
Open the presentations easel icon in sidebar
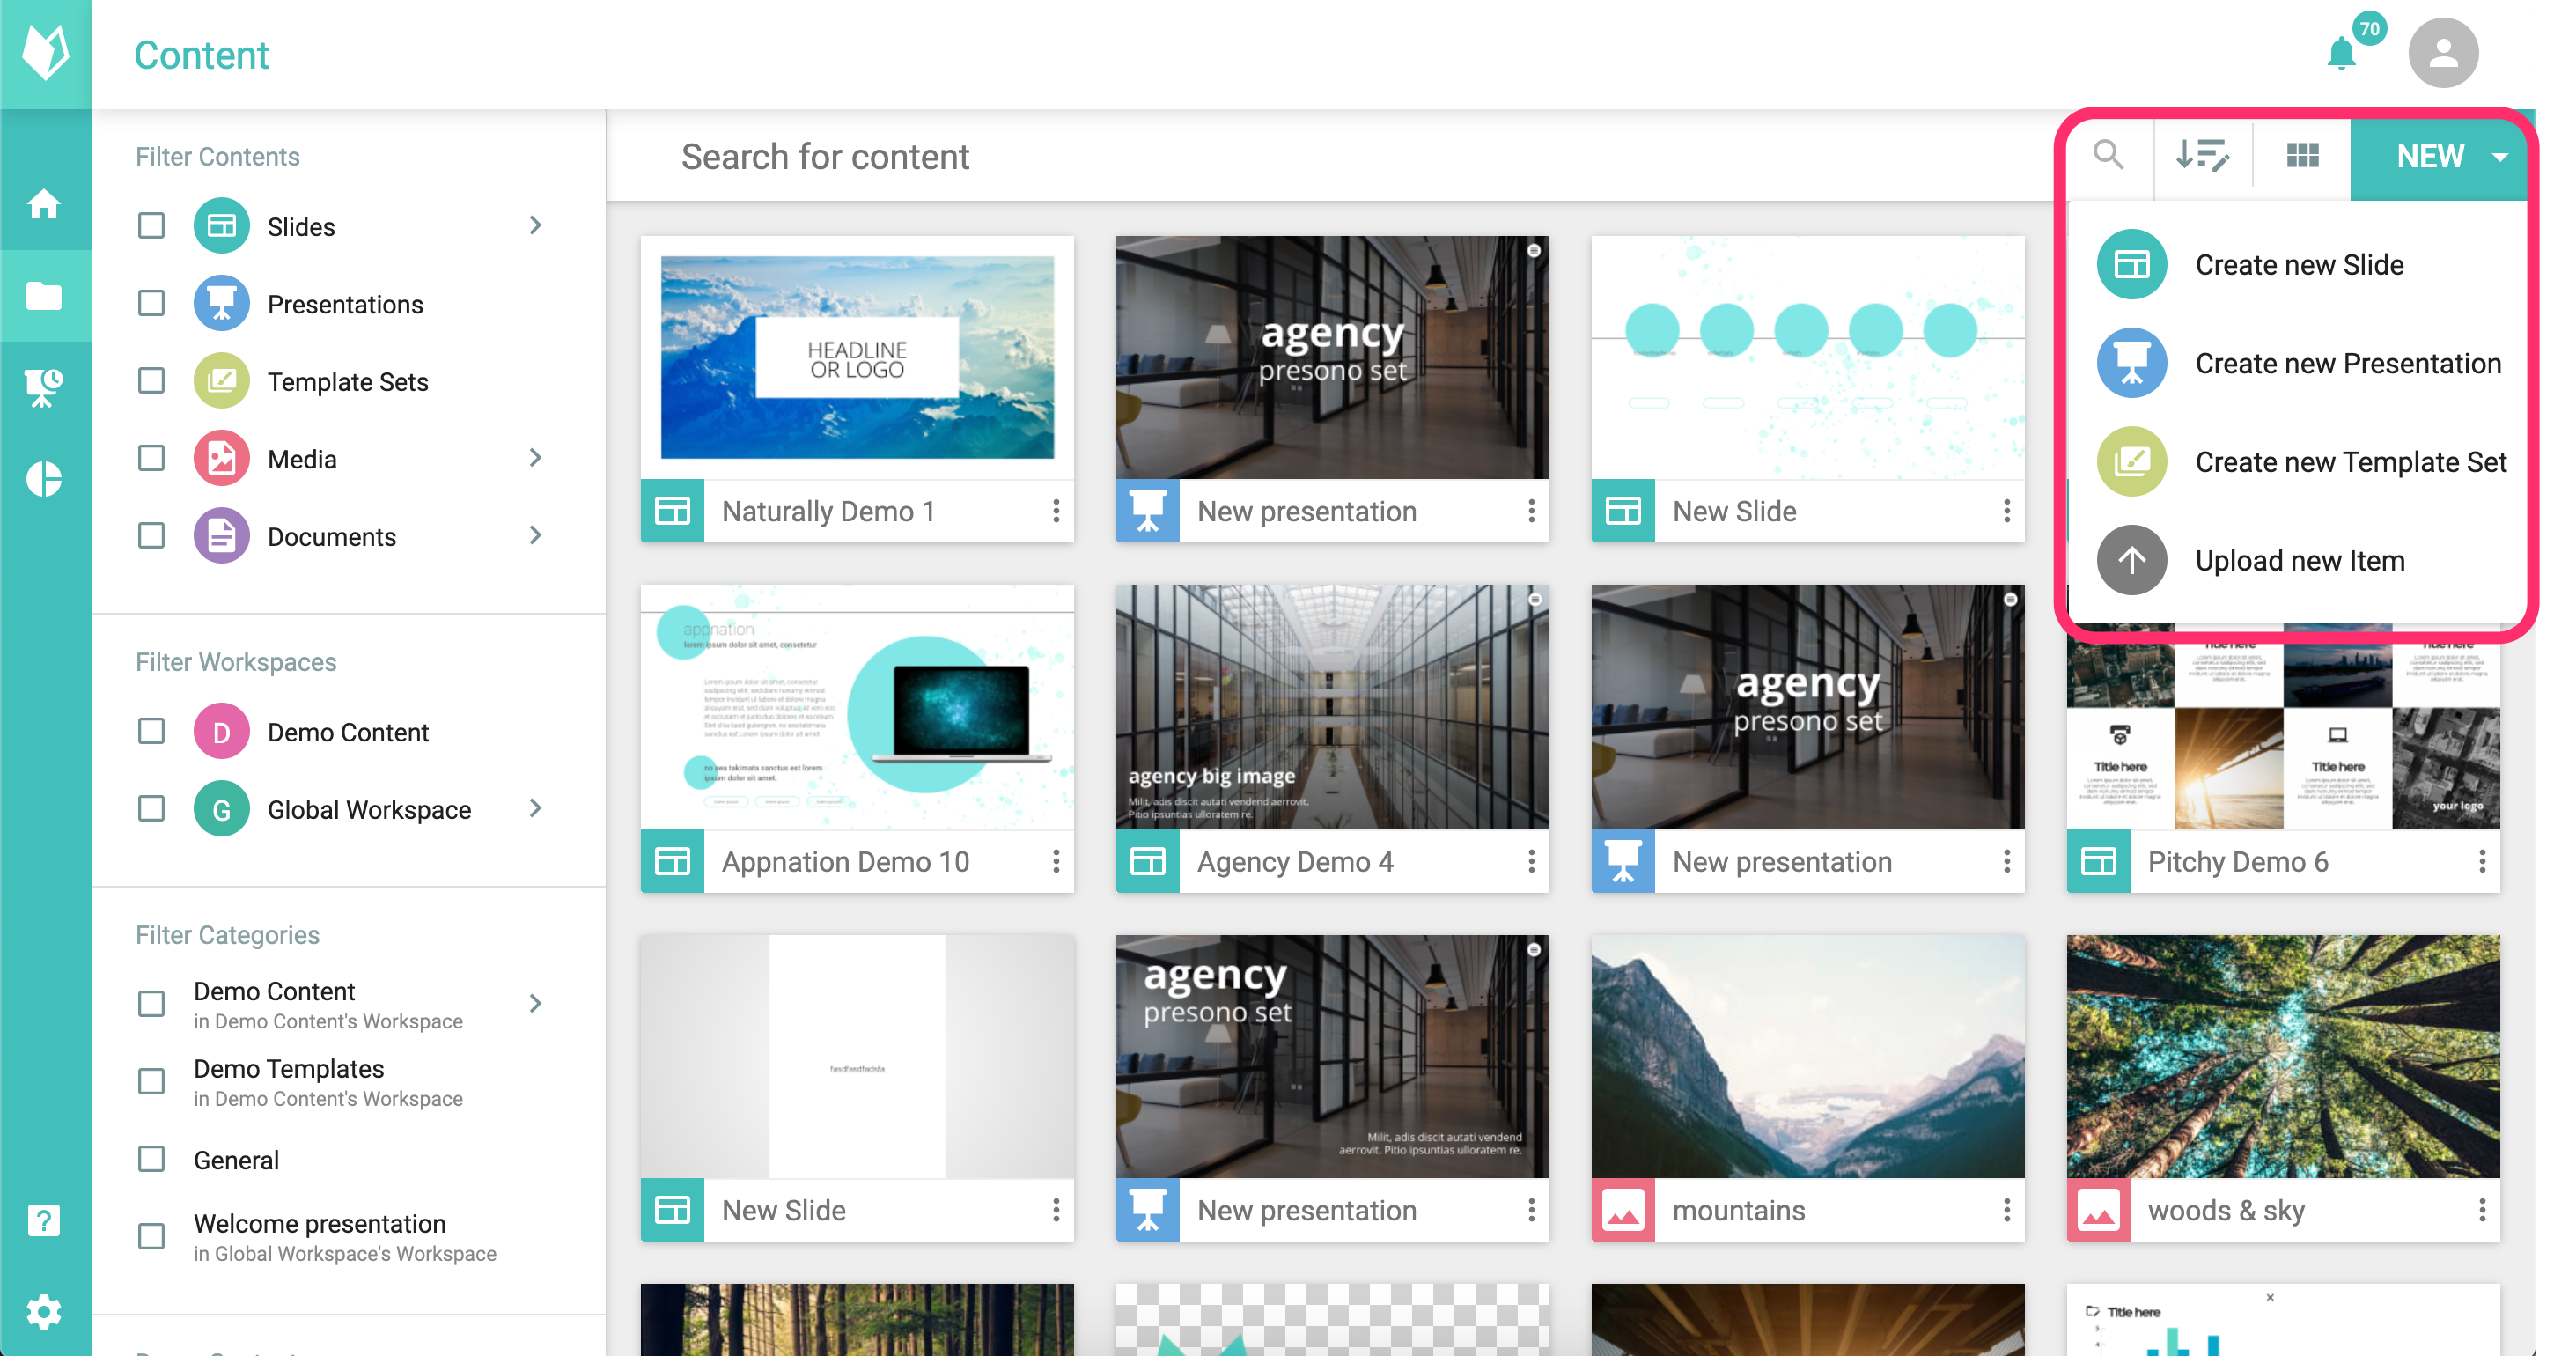click(44, 387)
